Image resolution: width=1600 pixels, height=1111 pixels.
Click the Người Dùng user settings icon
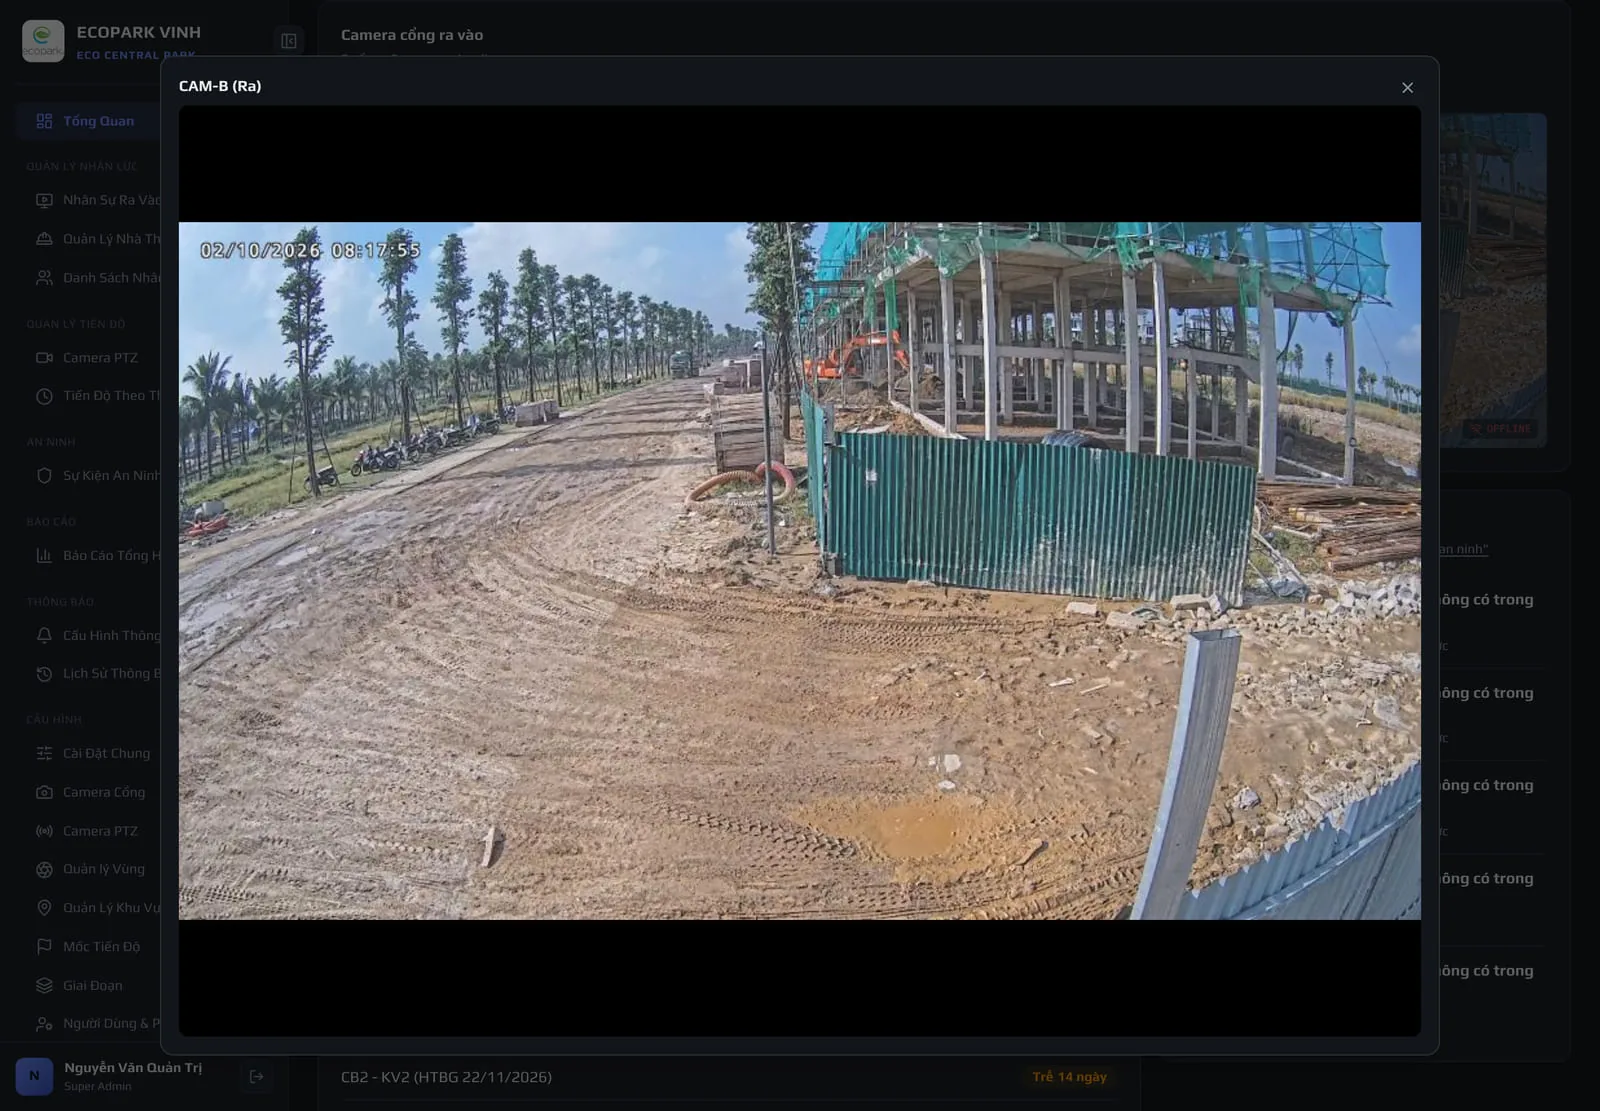click(x=44, y=1024)
